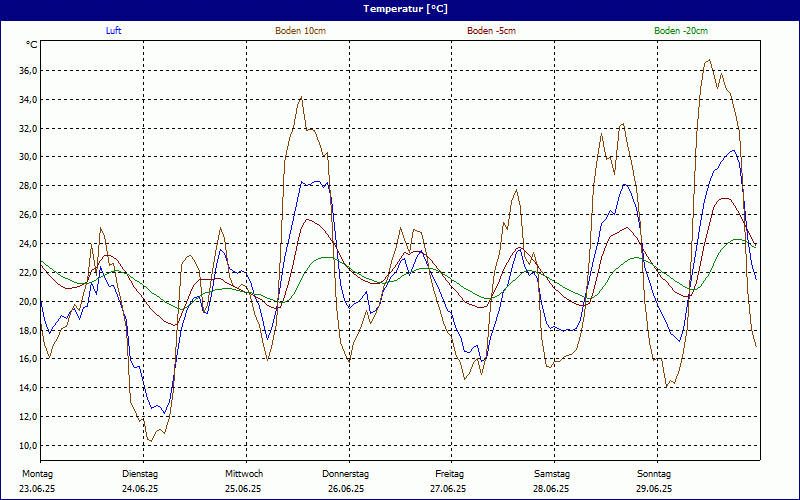Click the '26.06.25' date label
The image size is (800, 500).
point(346,489)
